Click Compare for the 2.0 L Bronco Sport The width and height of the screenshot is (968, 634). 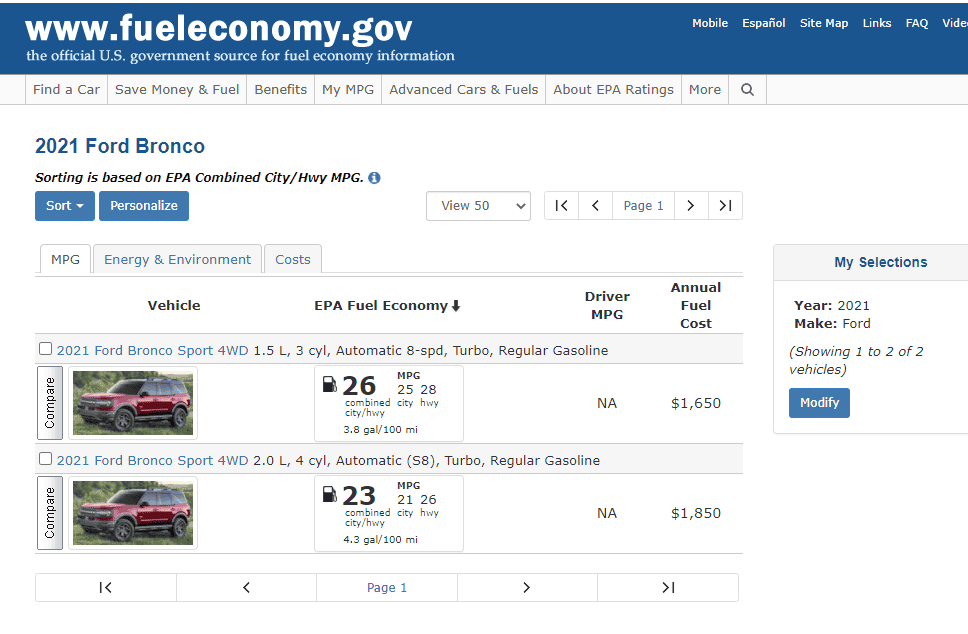pyautogui.click(x=50, y=513)
